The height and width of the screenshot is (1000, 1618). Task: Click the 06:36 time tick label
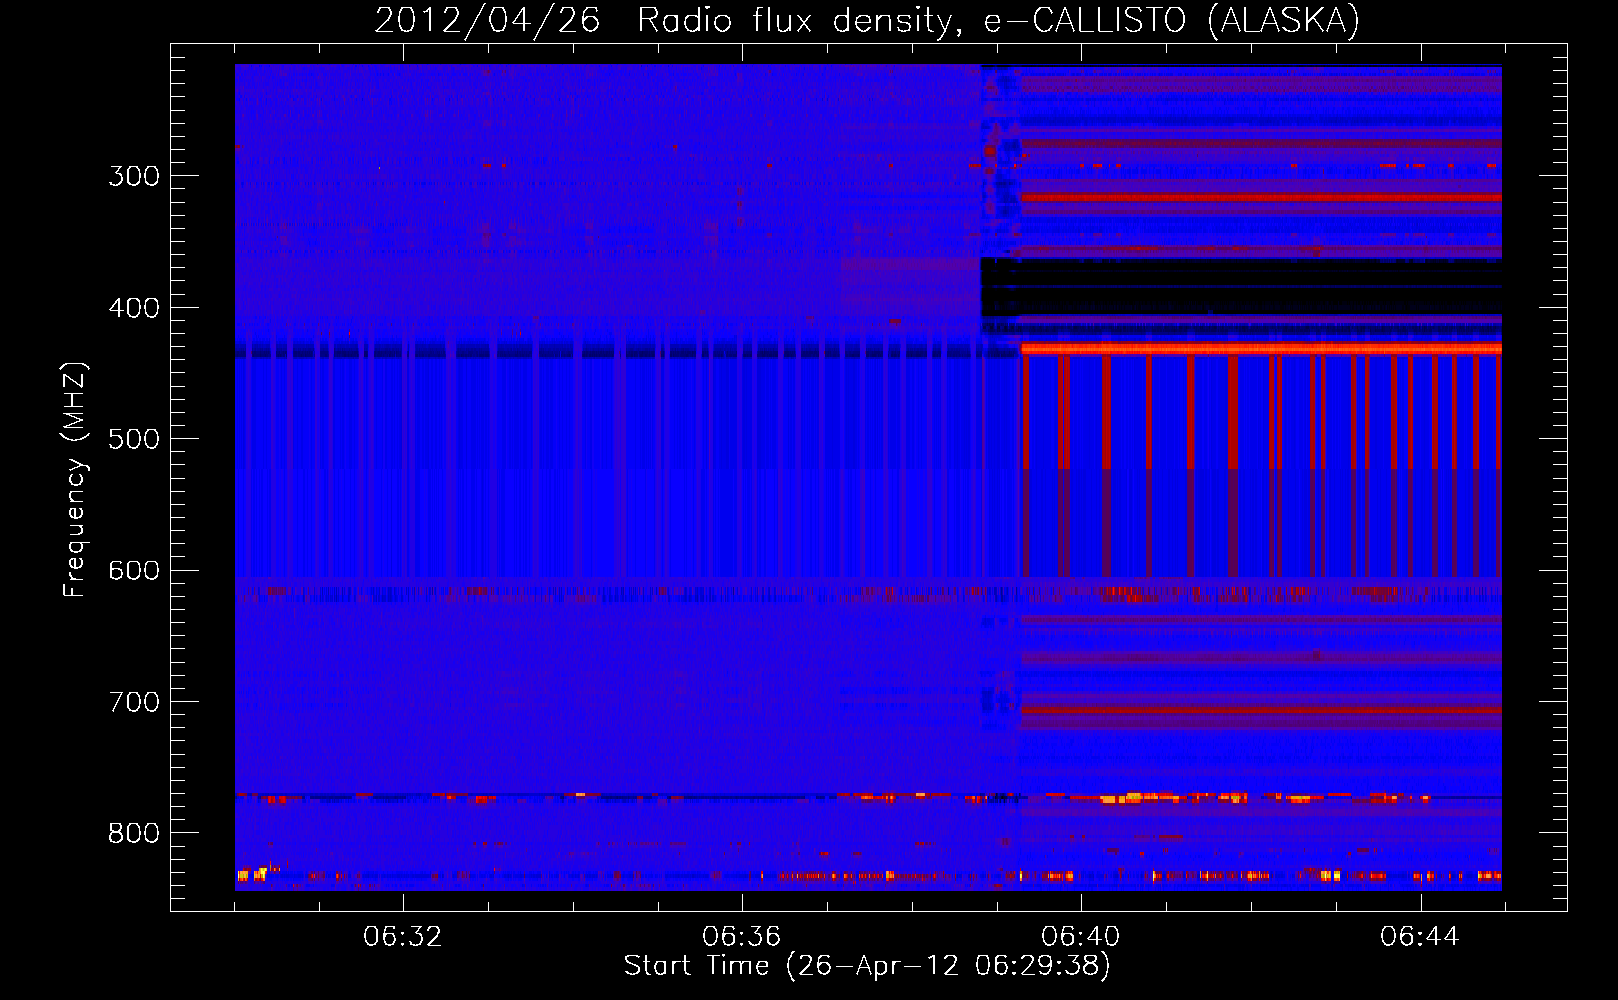742,937
